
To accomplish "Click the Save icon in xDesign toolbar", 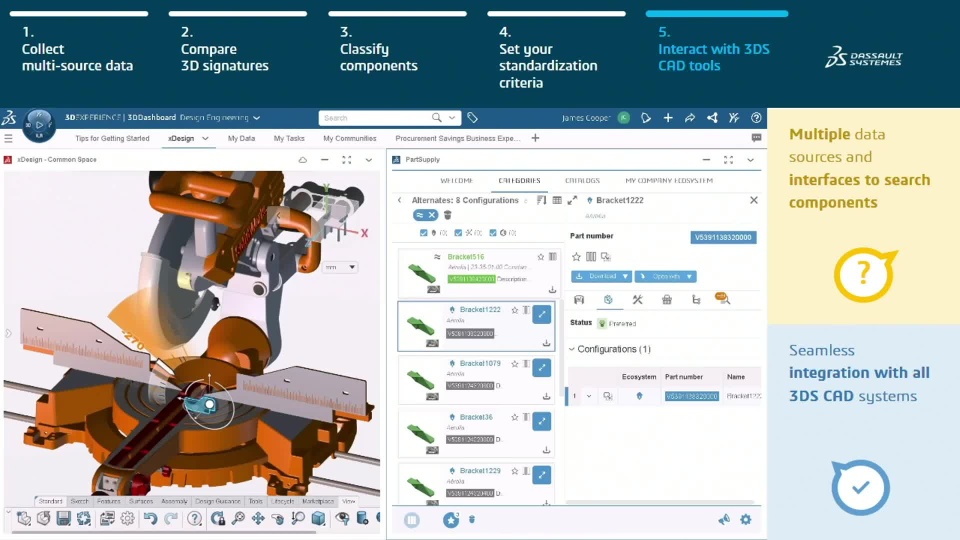I will point(64,519).
